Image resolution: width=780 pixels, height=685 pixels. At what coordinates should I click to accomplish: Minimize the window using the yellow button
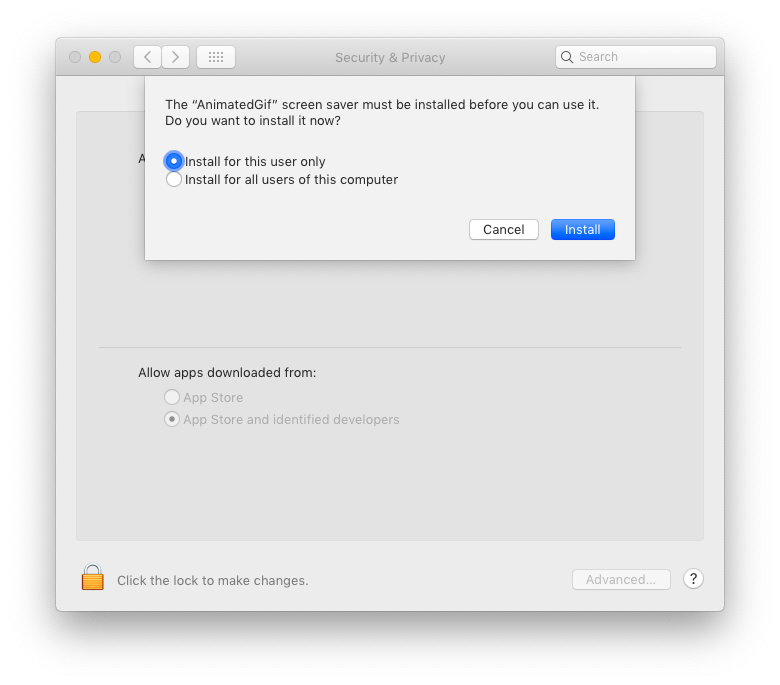click(x=95, y=57)
